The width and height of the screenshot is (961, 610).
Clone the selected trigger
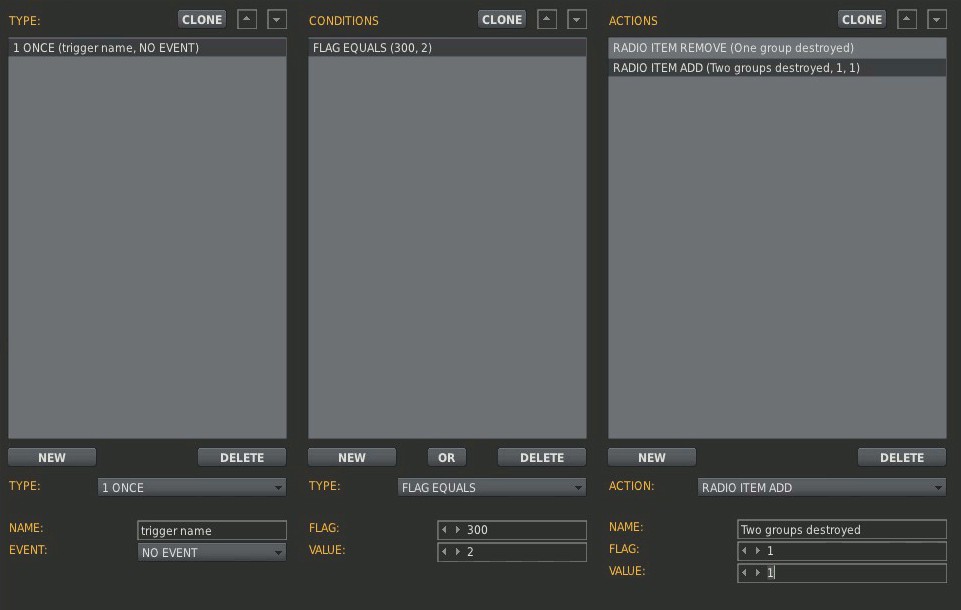pos(202,19)
